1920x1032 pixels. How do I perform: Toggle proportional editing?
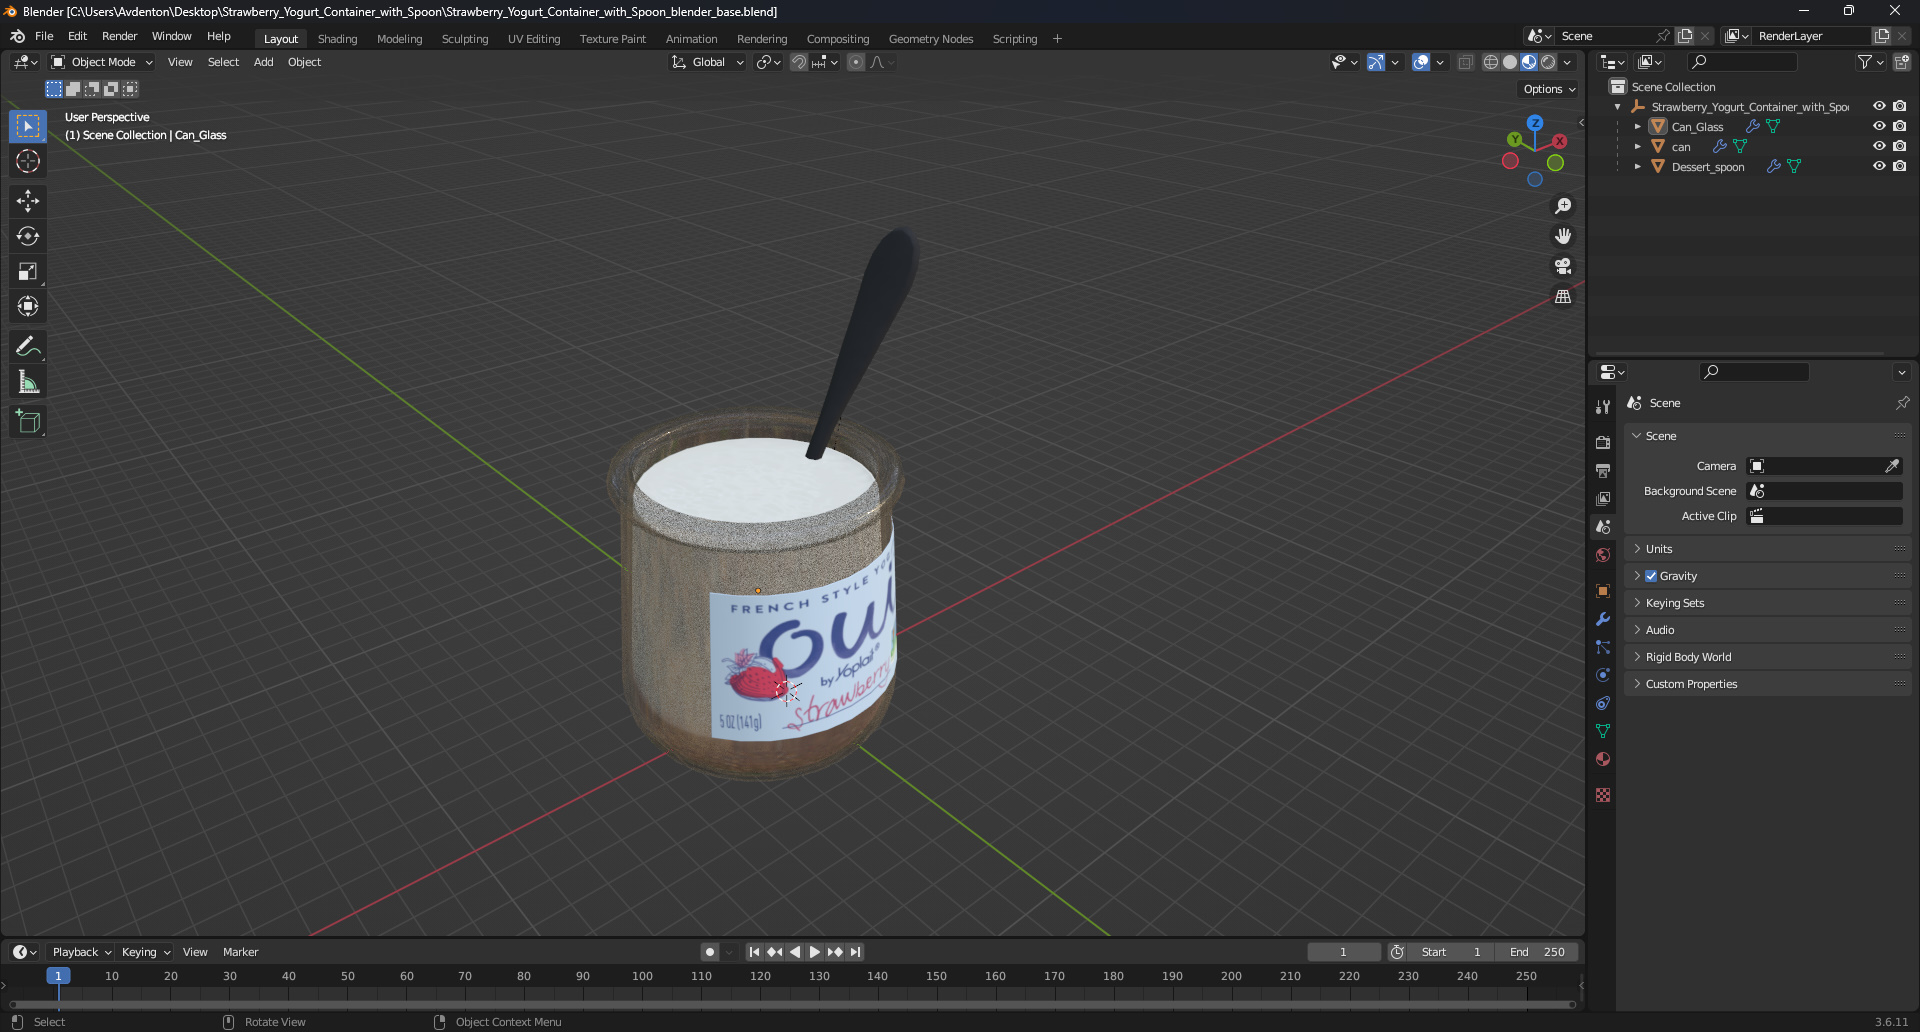click(x=856, y=62)
